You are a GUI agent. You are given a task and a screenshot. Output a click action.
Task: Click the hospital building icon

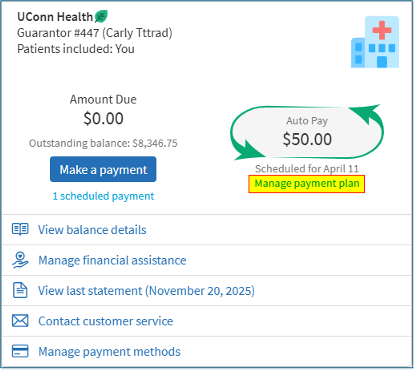[375, 42]
